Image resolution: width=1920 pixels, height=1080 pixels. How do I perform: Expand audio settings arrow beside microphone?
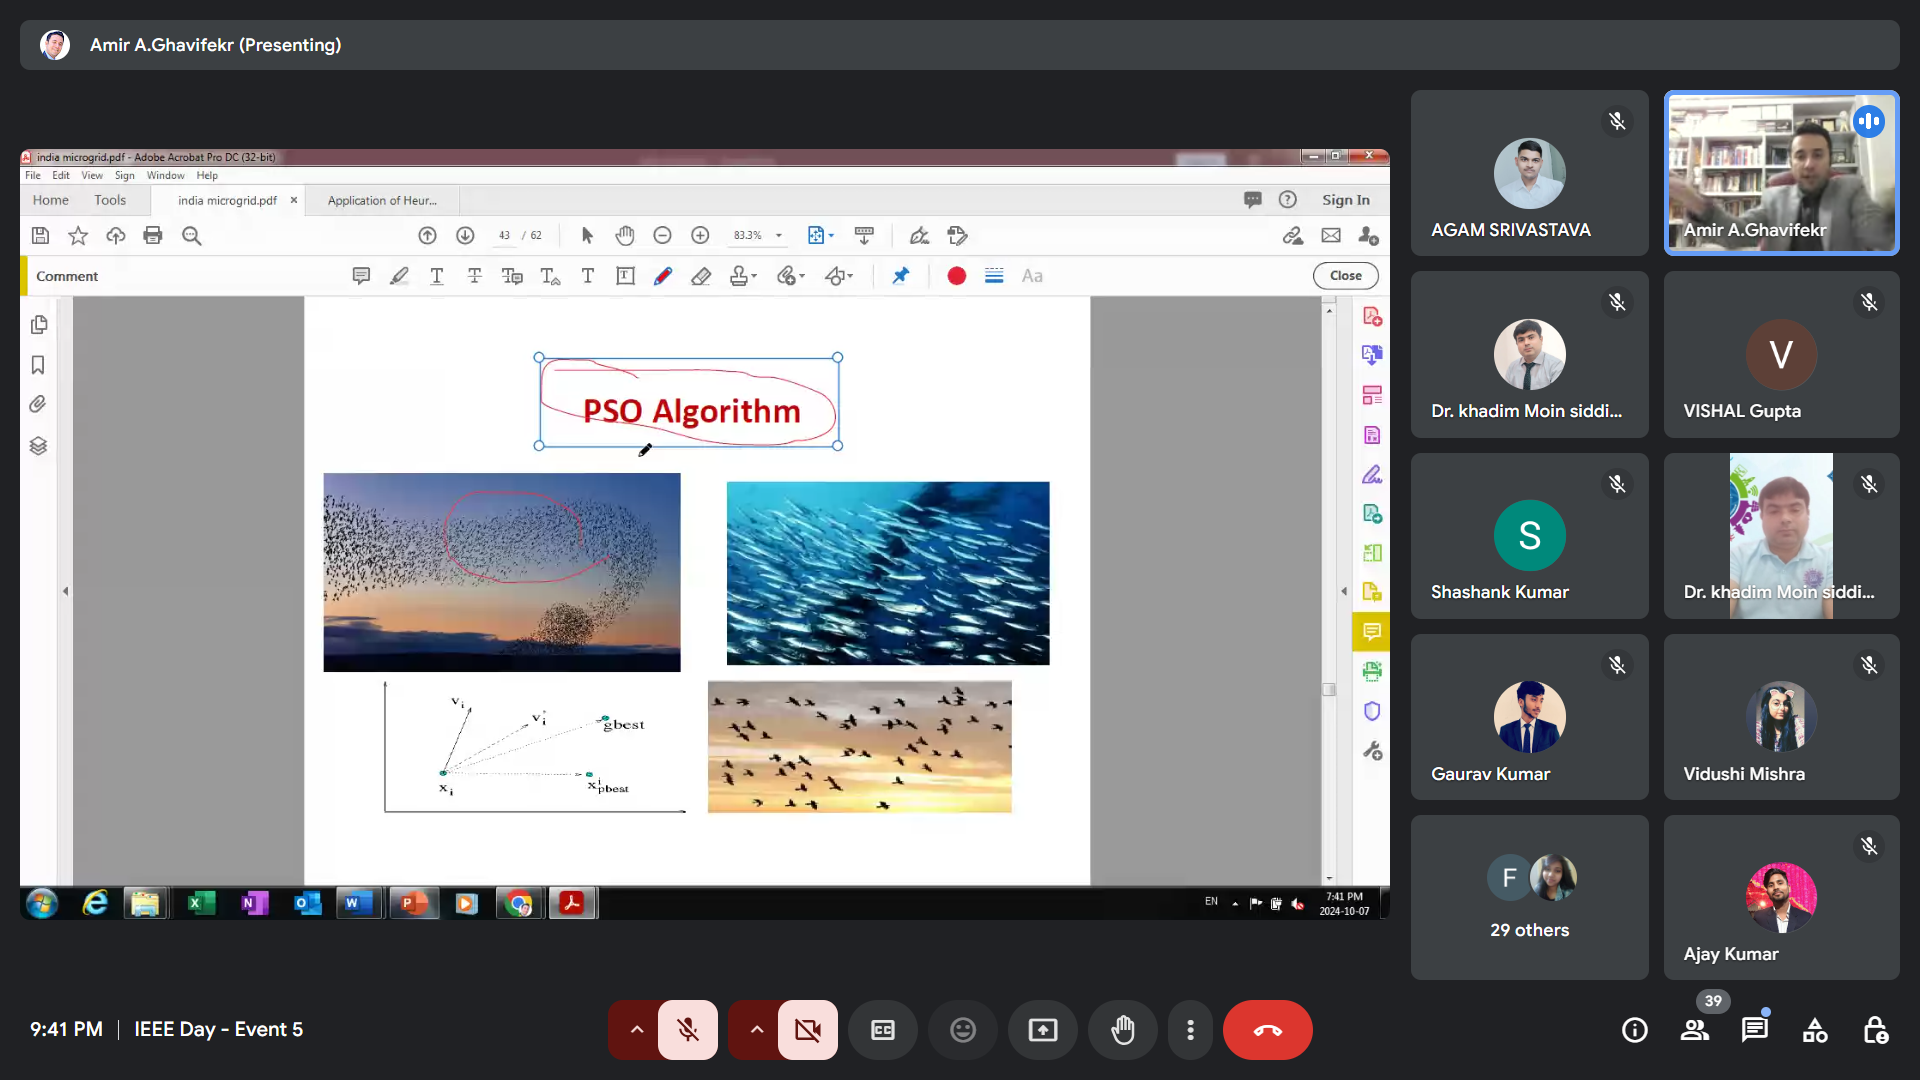point(636,1029)
